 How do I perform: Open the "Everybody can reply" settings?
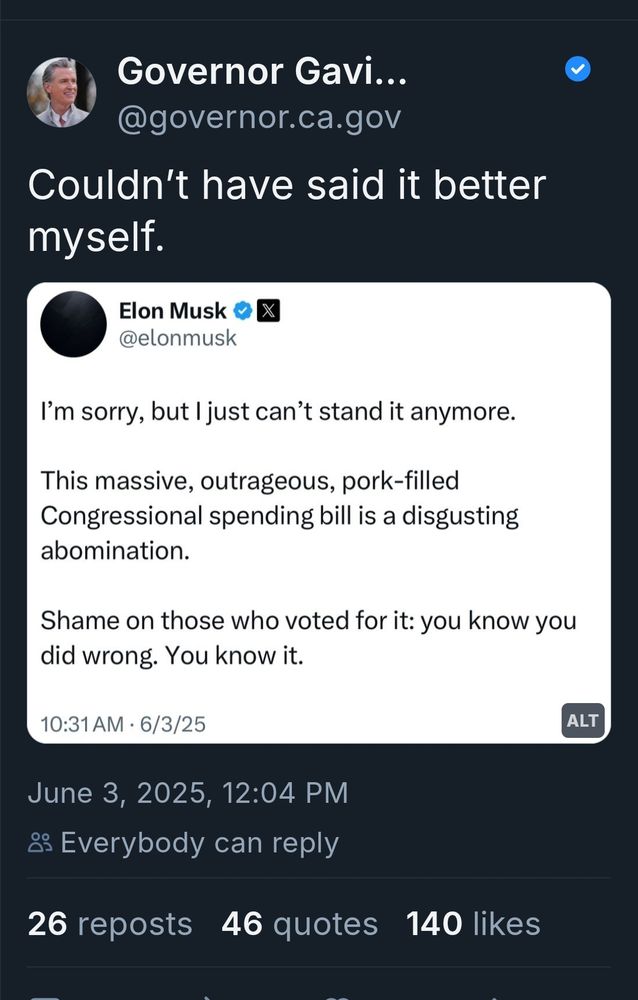coord(183,843)
